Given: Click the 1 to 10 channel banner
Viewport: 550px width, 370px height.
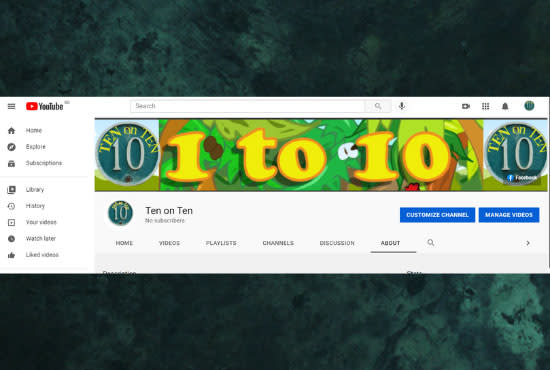Looking at the screenshot, I should click(321, 155).
